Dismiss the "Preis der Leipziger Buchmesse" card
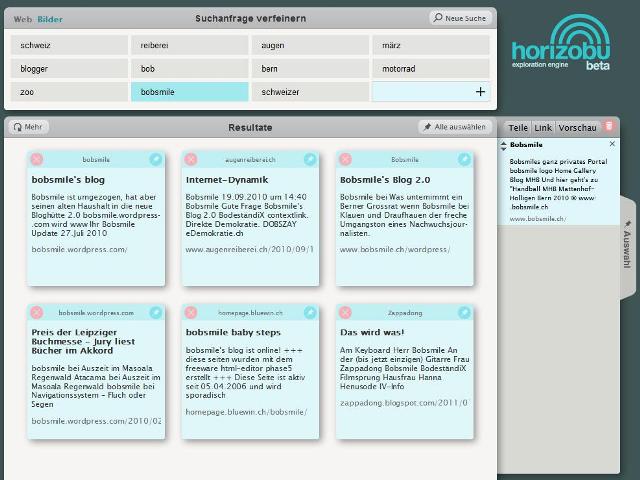Image resolution: width=640 pixels, height=480 pixels. point(37,313)
